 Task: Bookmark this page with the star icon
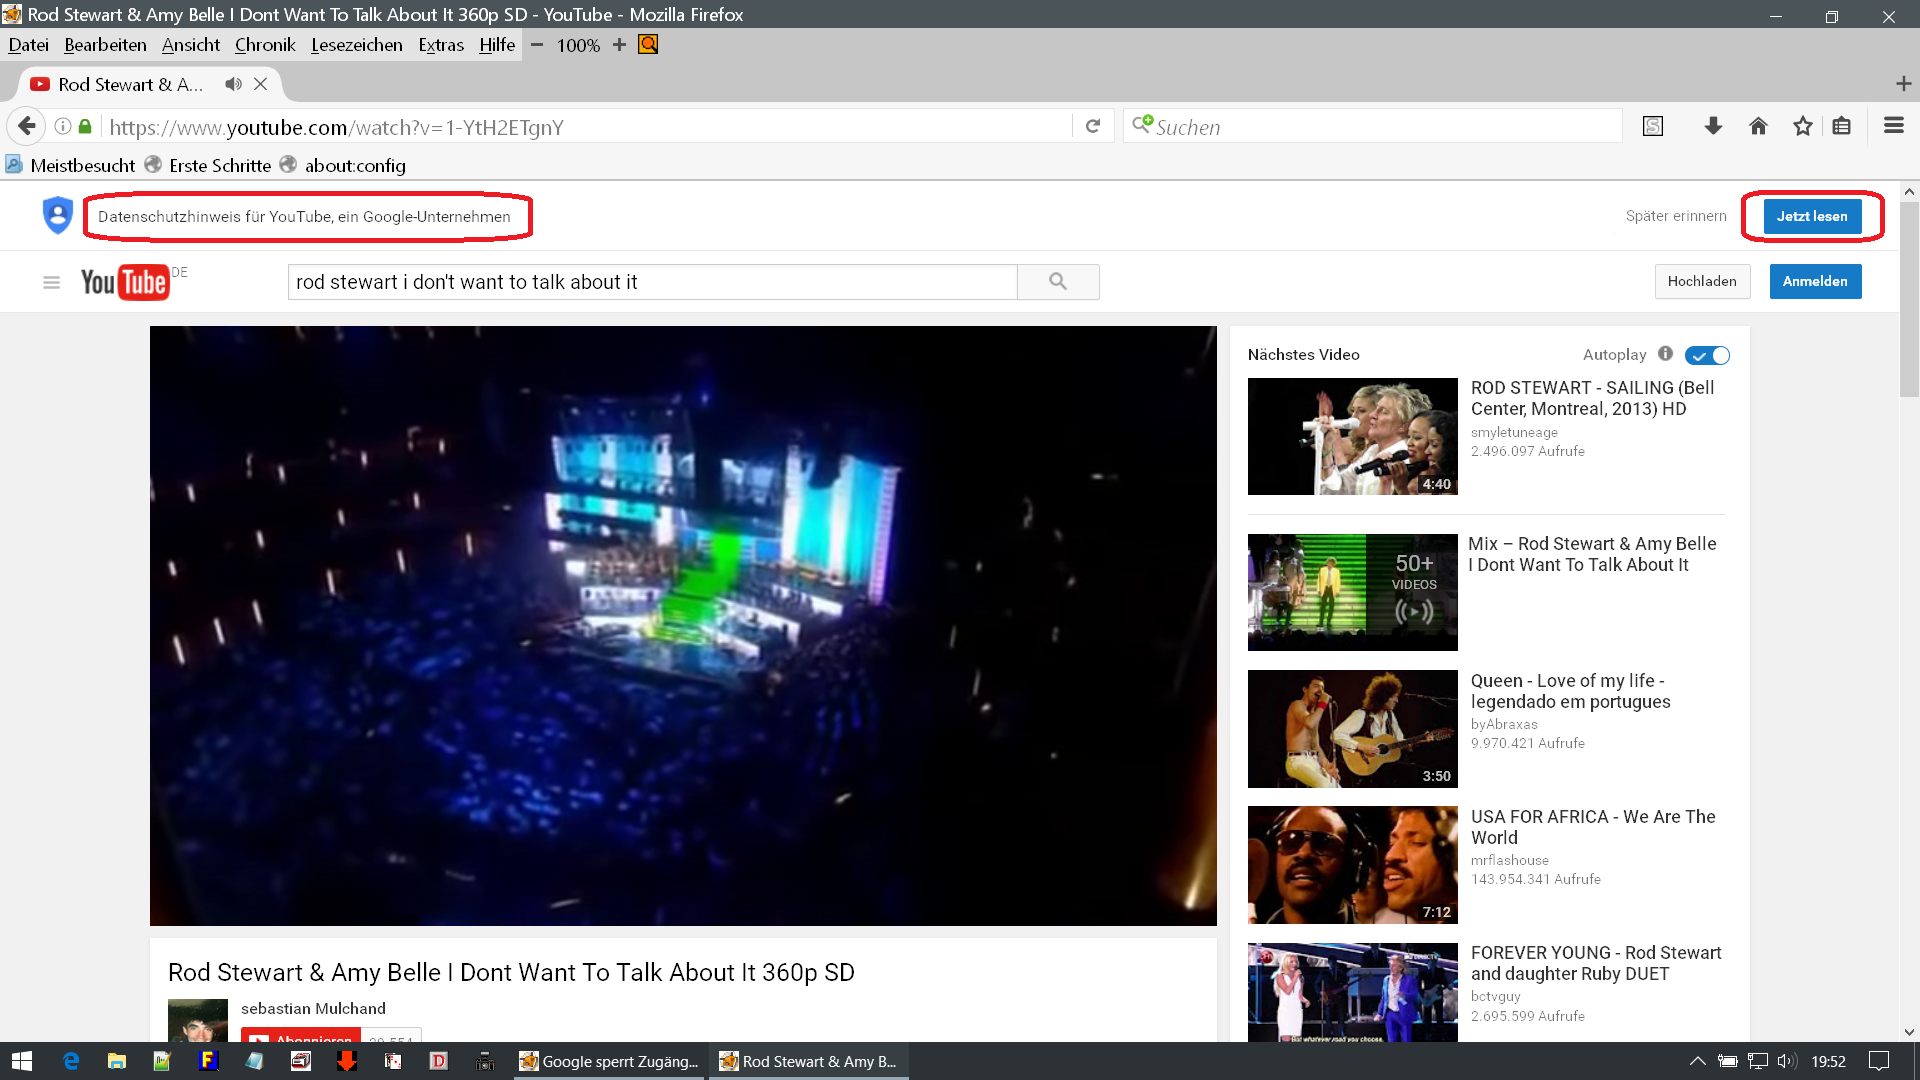1802,126
